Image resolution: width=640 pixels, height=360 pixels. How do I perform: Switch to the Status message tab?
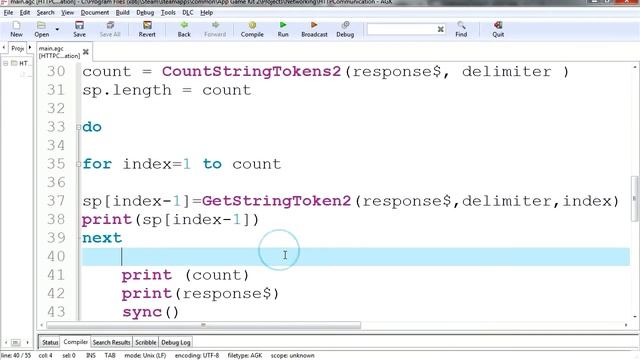[x=50, y=342]
